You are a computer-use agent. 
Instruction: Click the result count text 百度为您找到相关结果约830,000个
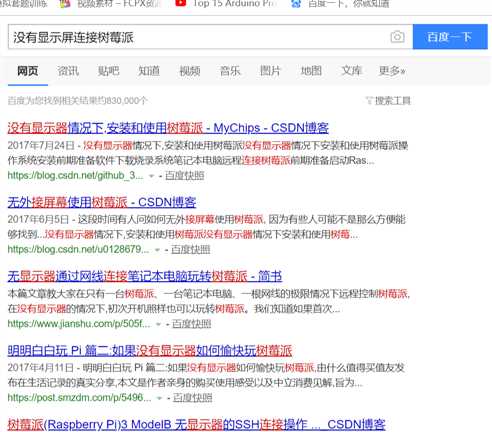point(77,100)
